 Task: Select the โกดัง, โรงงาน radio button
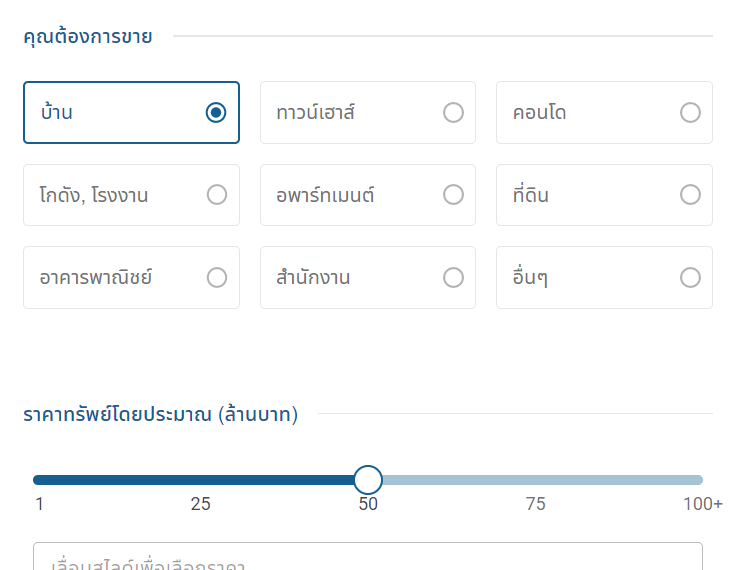(x=217, y=195)
